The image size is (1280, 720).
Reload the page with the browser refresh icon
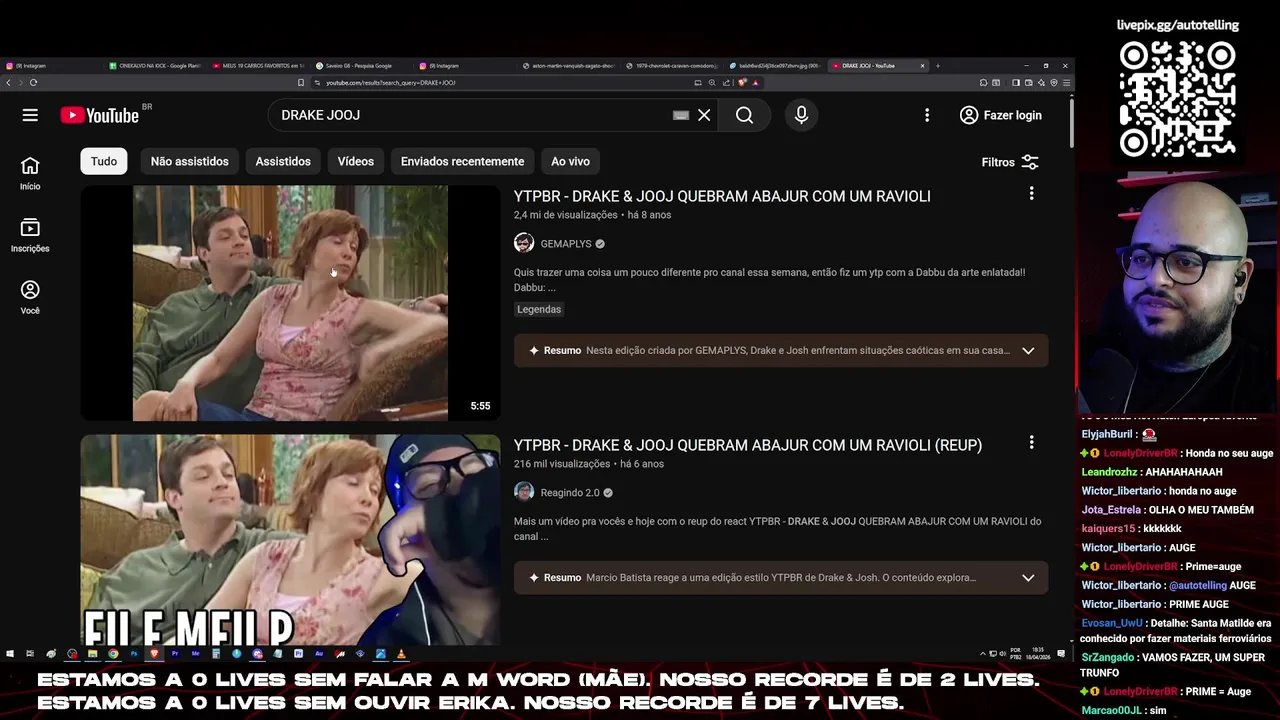point(33,83)
